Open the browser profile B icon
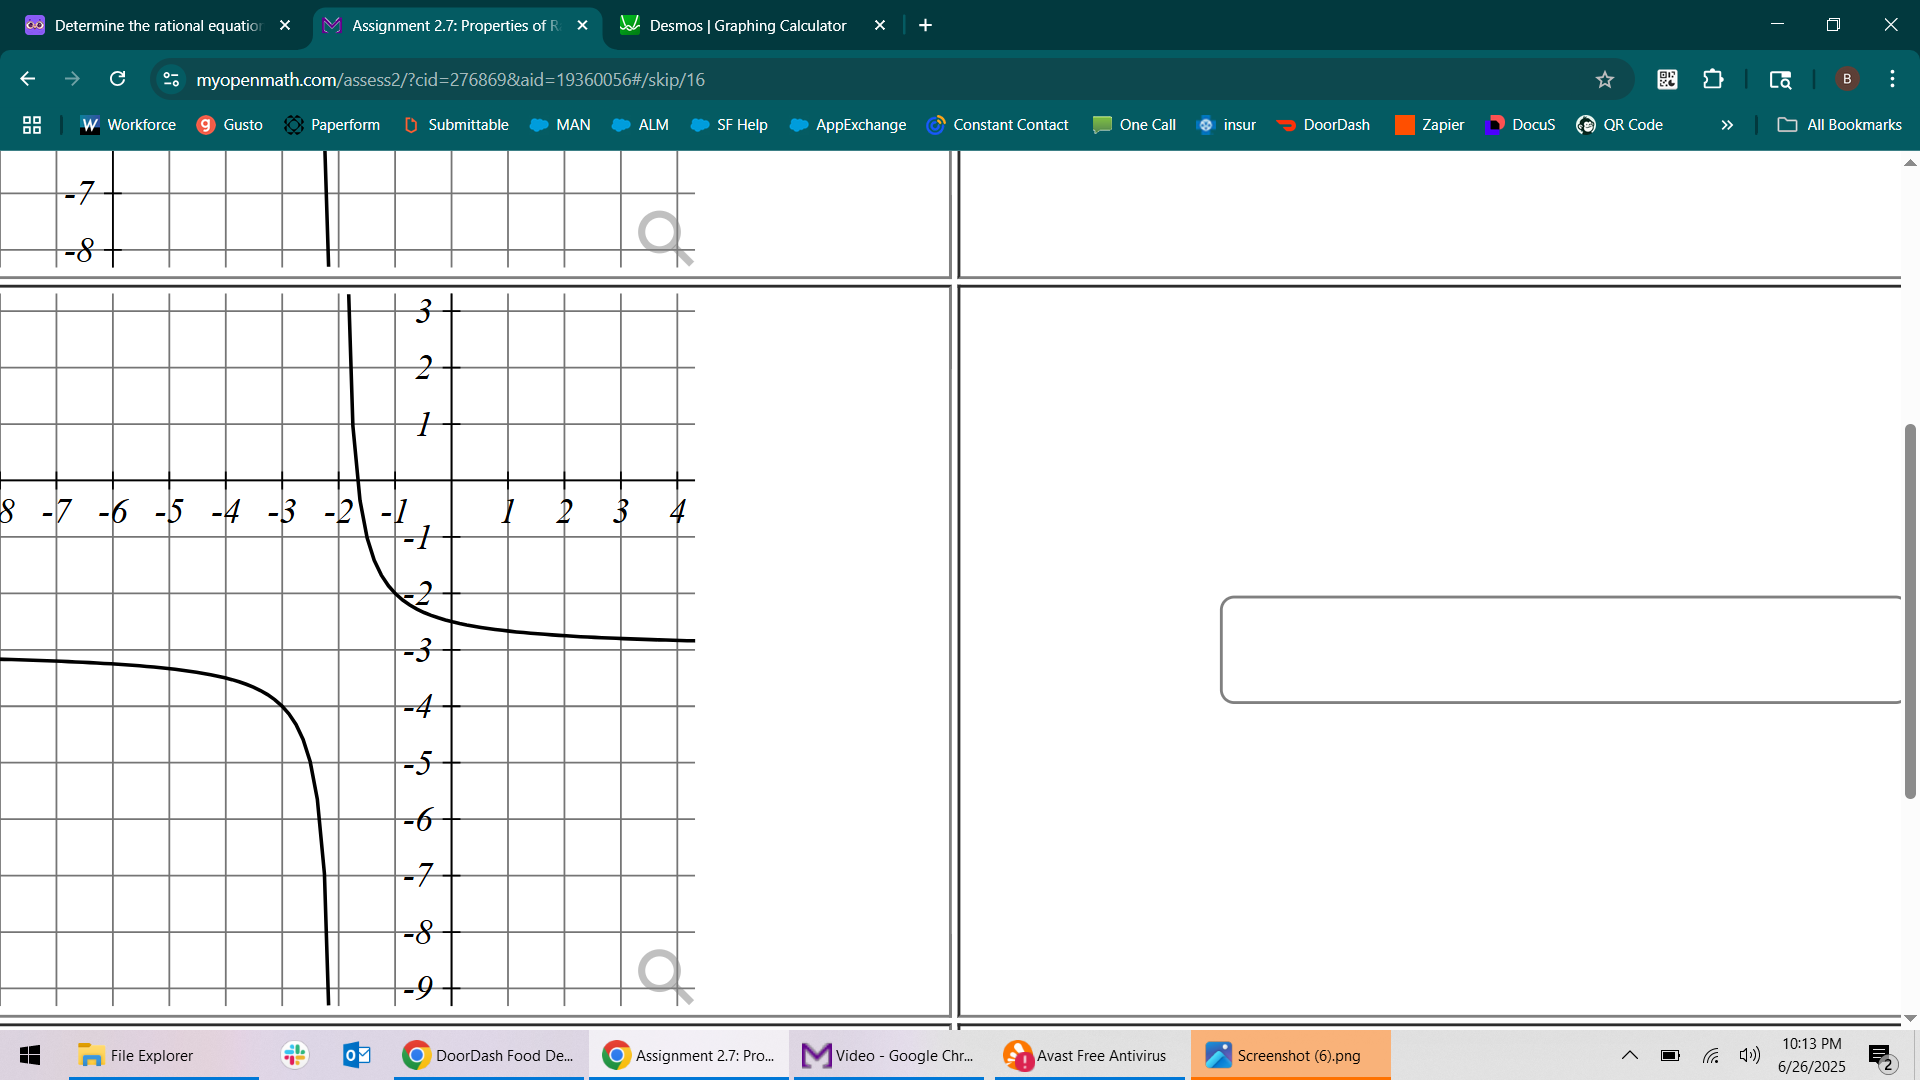 [x=1846, y=79]
